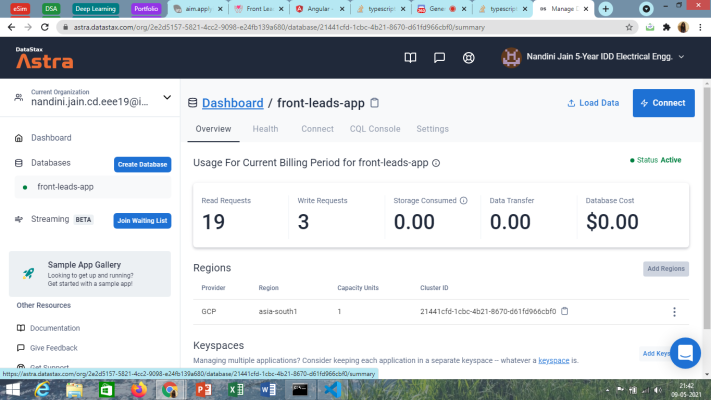This screenshot has width=711, height=400.
Task: Open the command prompt from taskbar
Action: tap(300, 390)
